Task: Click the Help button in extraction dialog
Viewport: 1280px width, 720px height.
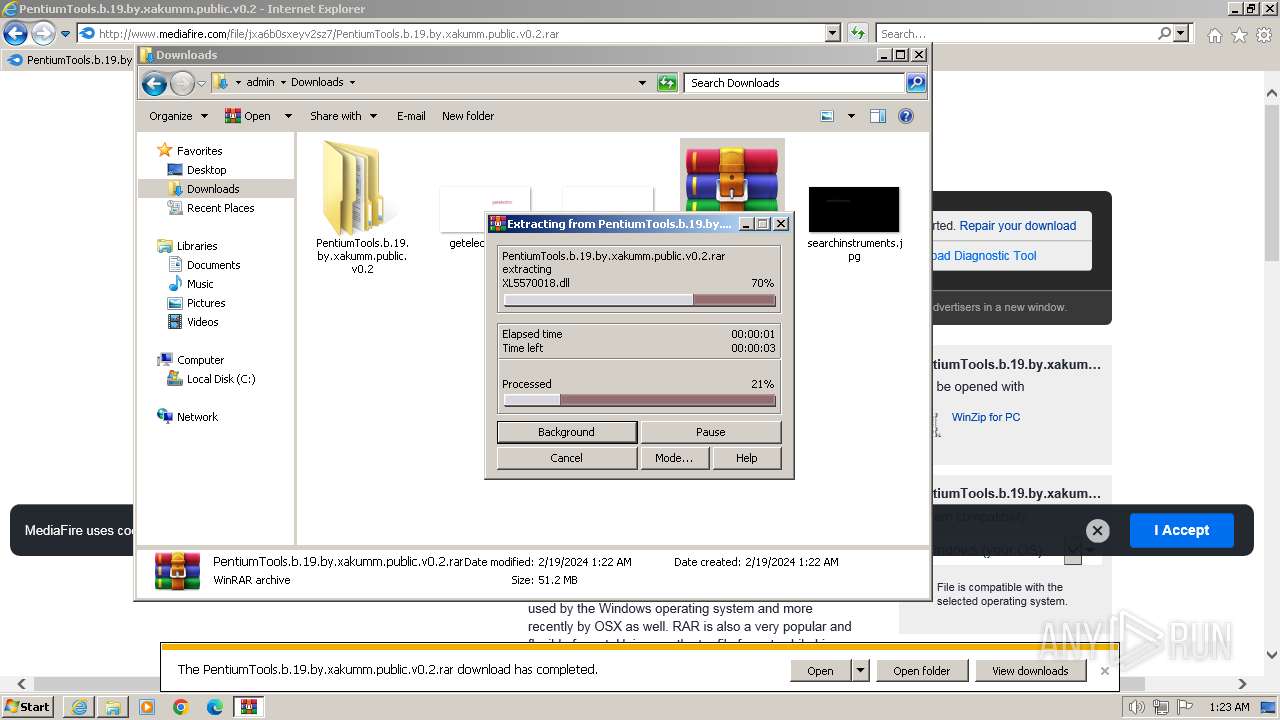Action: [746, 458]
